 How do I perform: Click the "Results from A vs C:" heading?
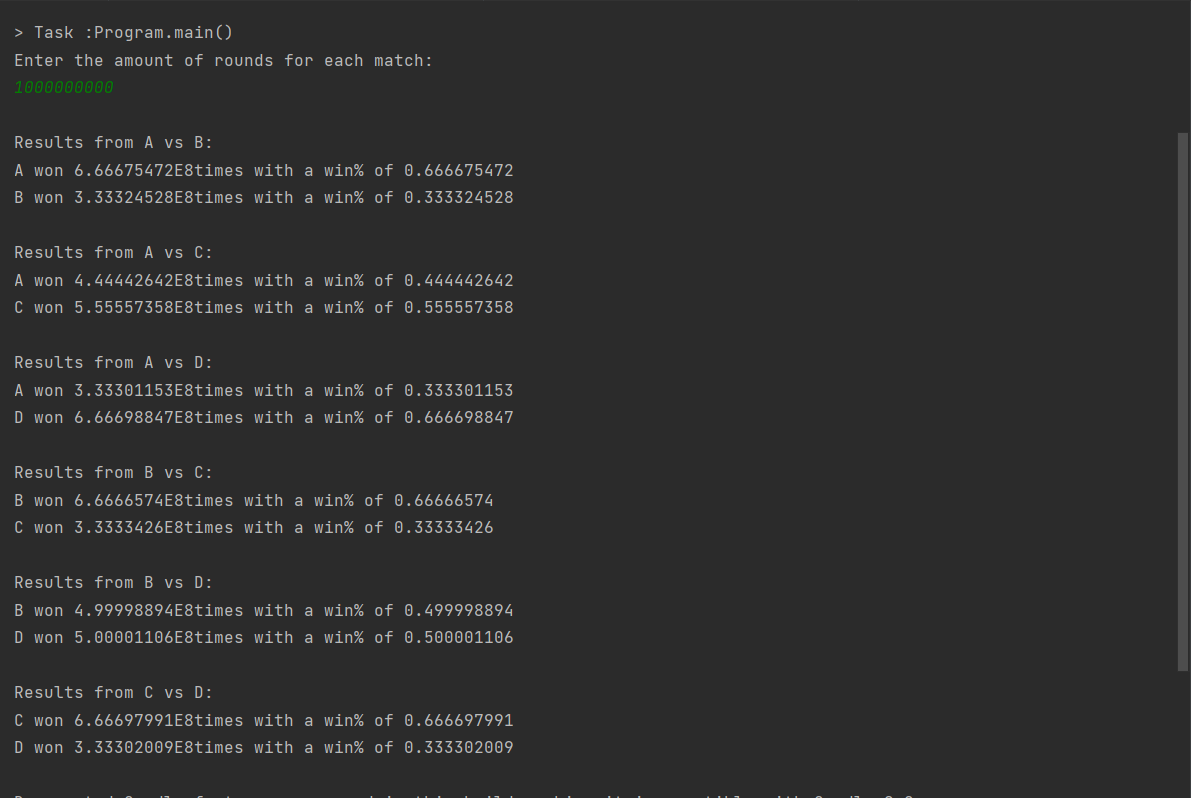point(113,253)
